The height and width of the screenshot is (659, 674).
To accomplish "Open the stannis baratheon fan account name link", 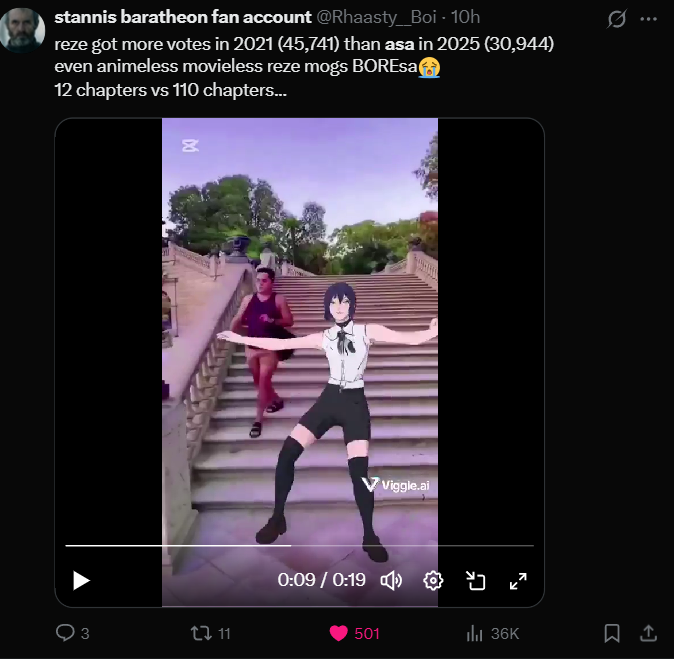I will tap(183, 17).
